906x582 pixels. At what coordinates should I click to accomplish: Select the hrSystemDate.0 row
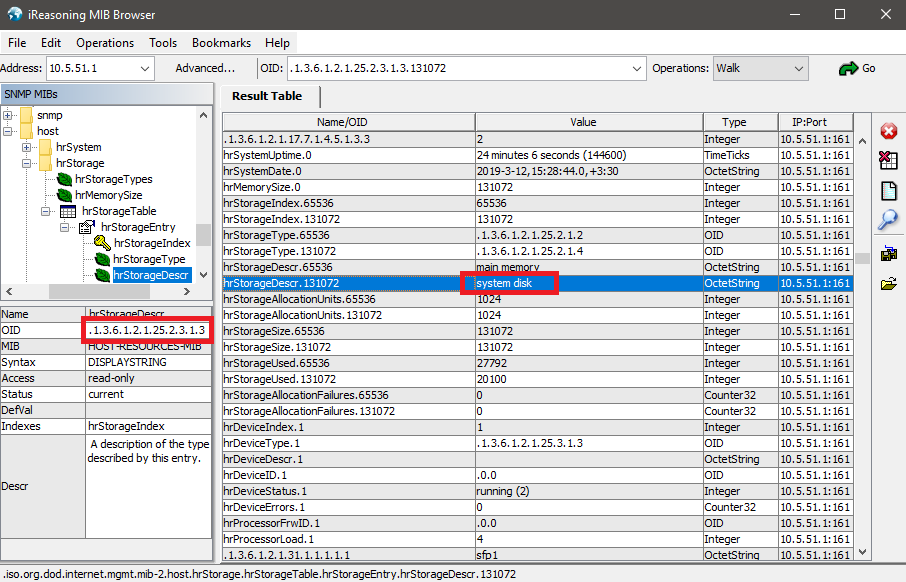click(x=537, y=172)
